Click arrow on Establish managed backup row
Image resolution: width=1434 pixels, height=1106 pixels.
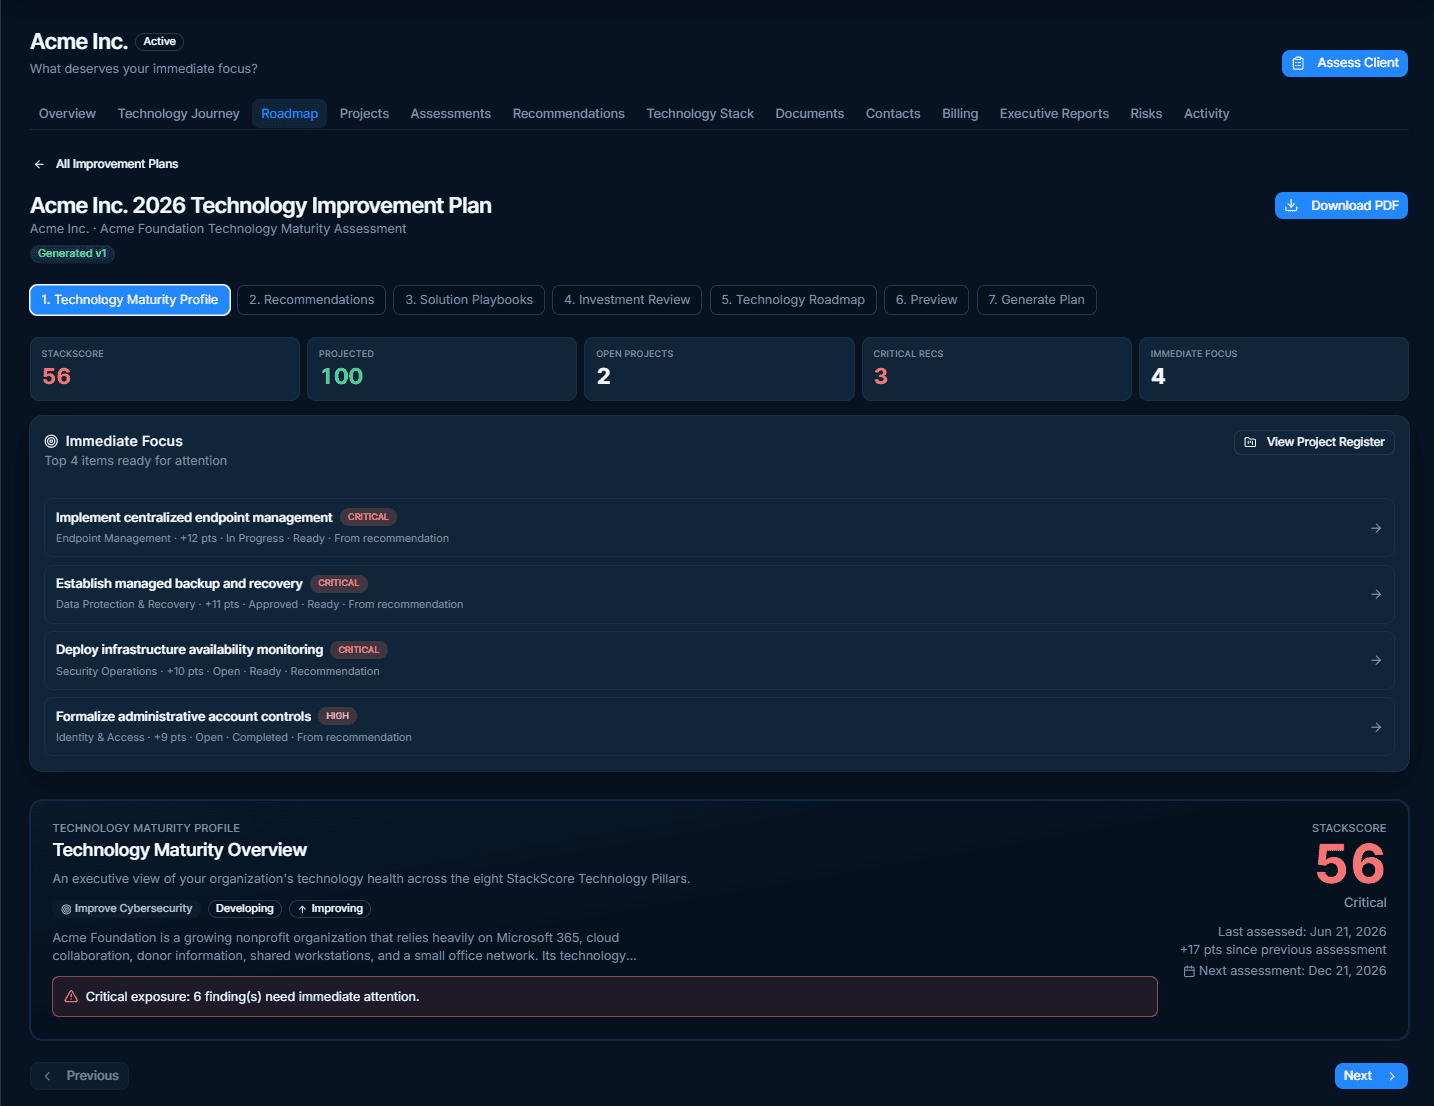(x=1376, y=594)
